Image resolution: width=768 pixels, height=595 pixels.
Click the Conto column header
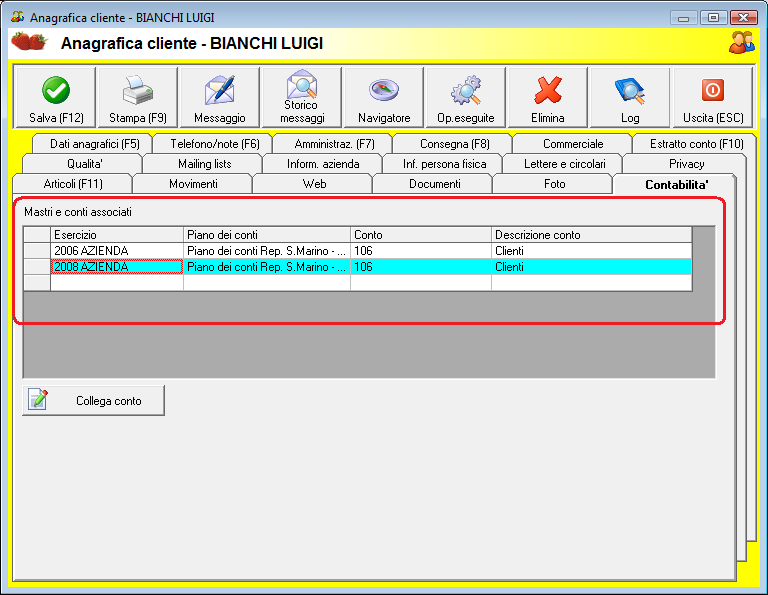click(x=421, y=235)
